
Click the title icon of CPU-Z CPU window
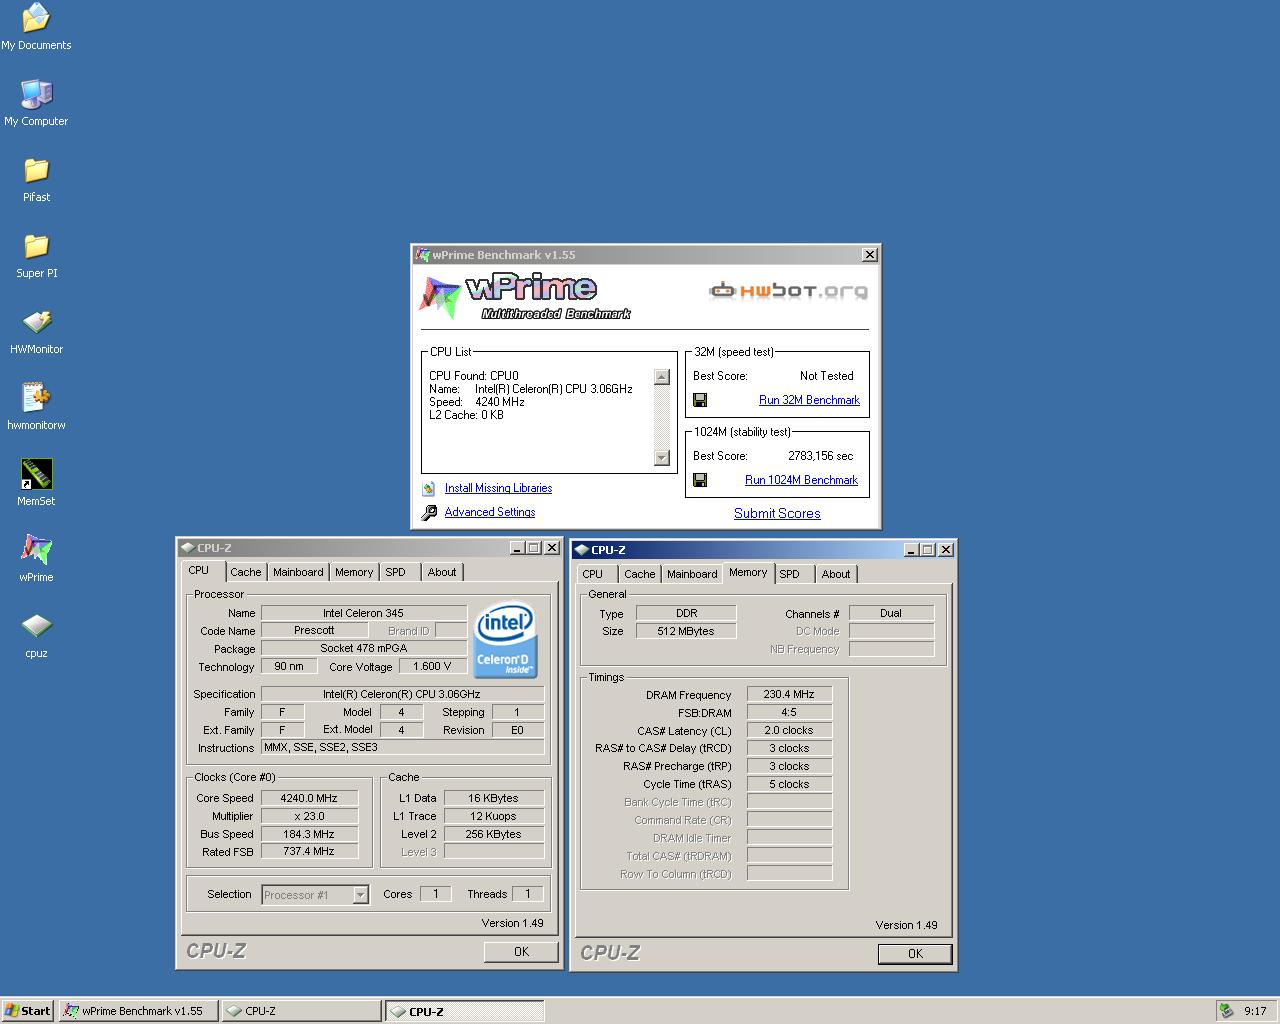pyautogui.click(x=187, y=548)
